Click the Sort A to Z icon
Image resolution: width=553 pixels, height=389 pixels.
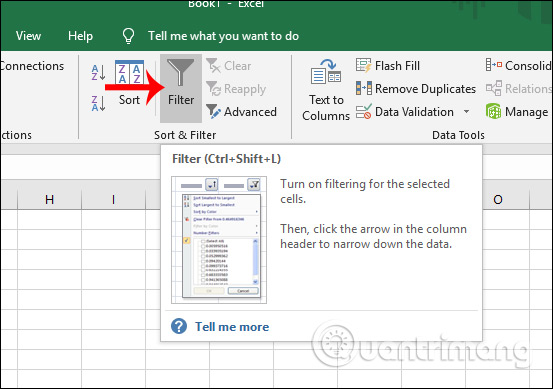click(x=98, y=72)
